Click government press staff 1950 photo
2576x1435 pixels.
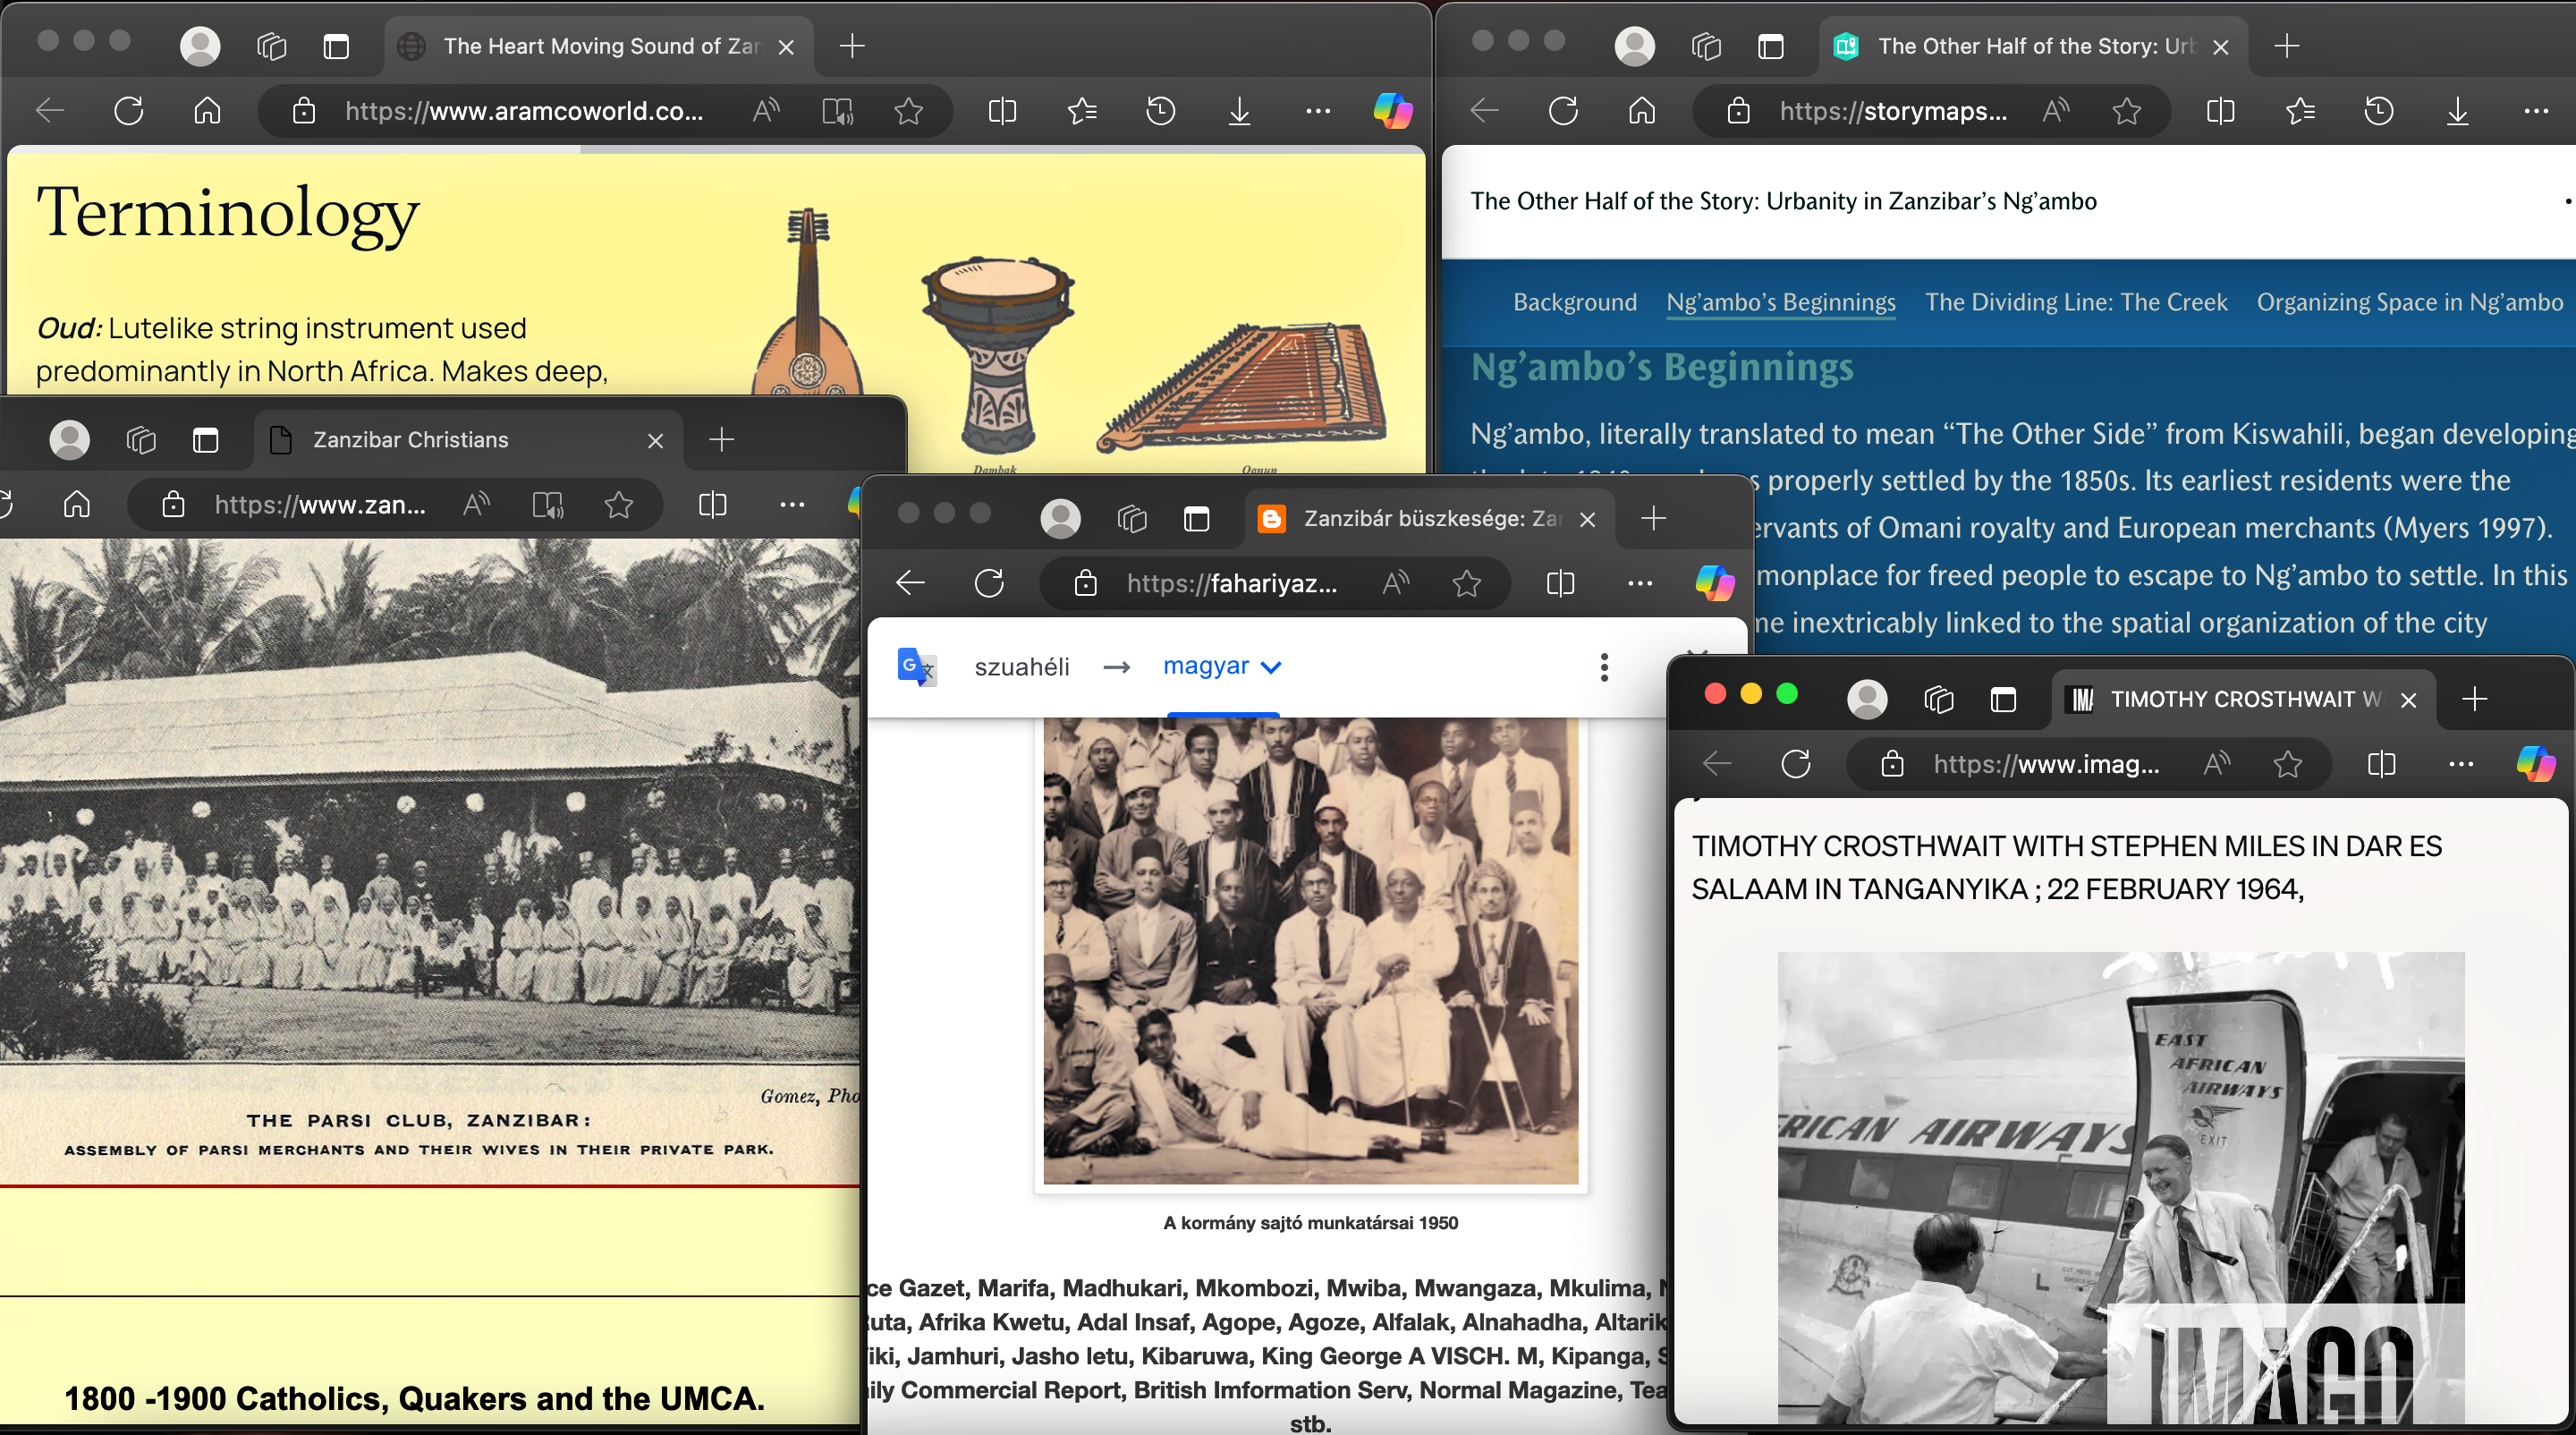[x=1310, y=950]
